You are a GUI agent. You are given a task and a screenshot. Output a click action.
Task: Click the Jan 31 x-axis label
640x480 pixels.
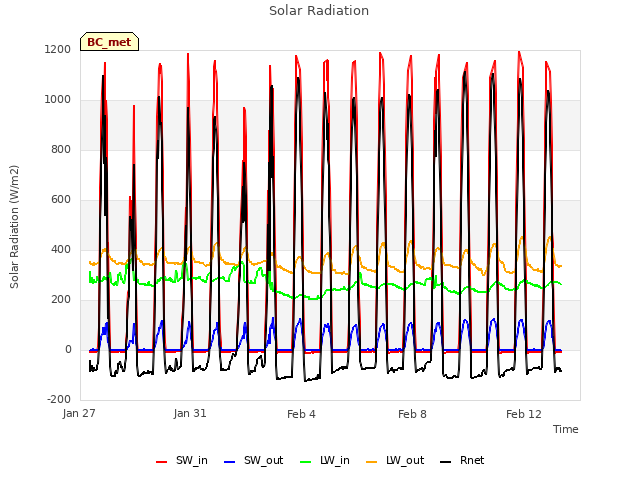[190, 413]
